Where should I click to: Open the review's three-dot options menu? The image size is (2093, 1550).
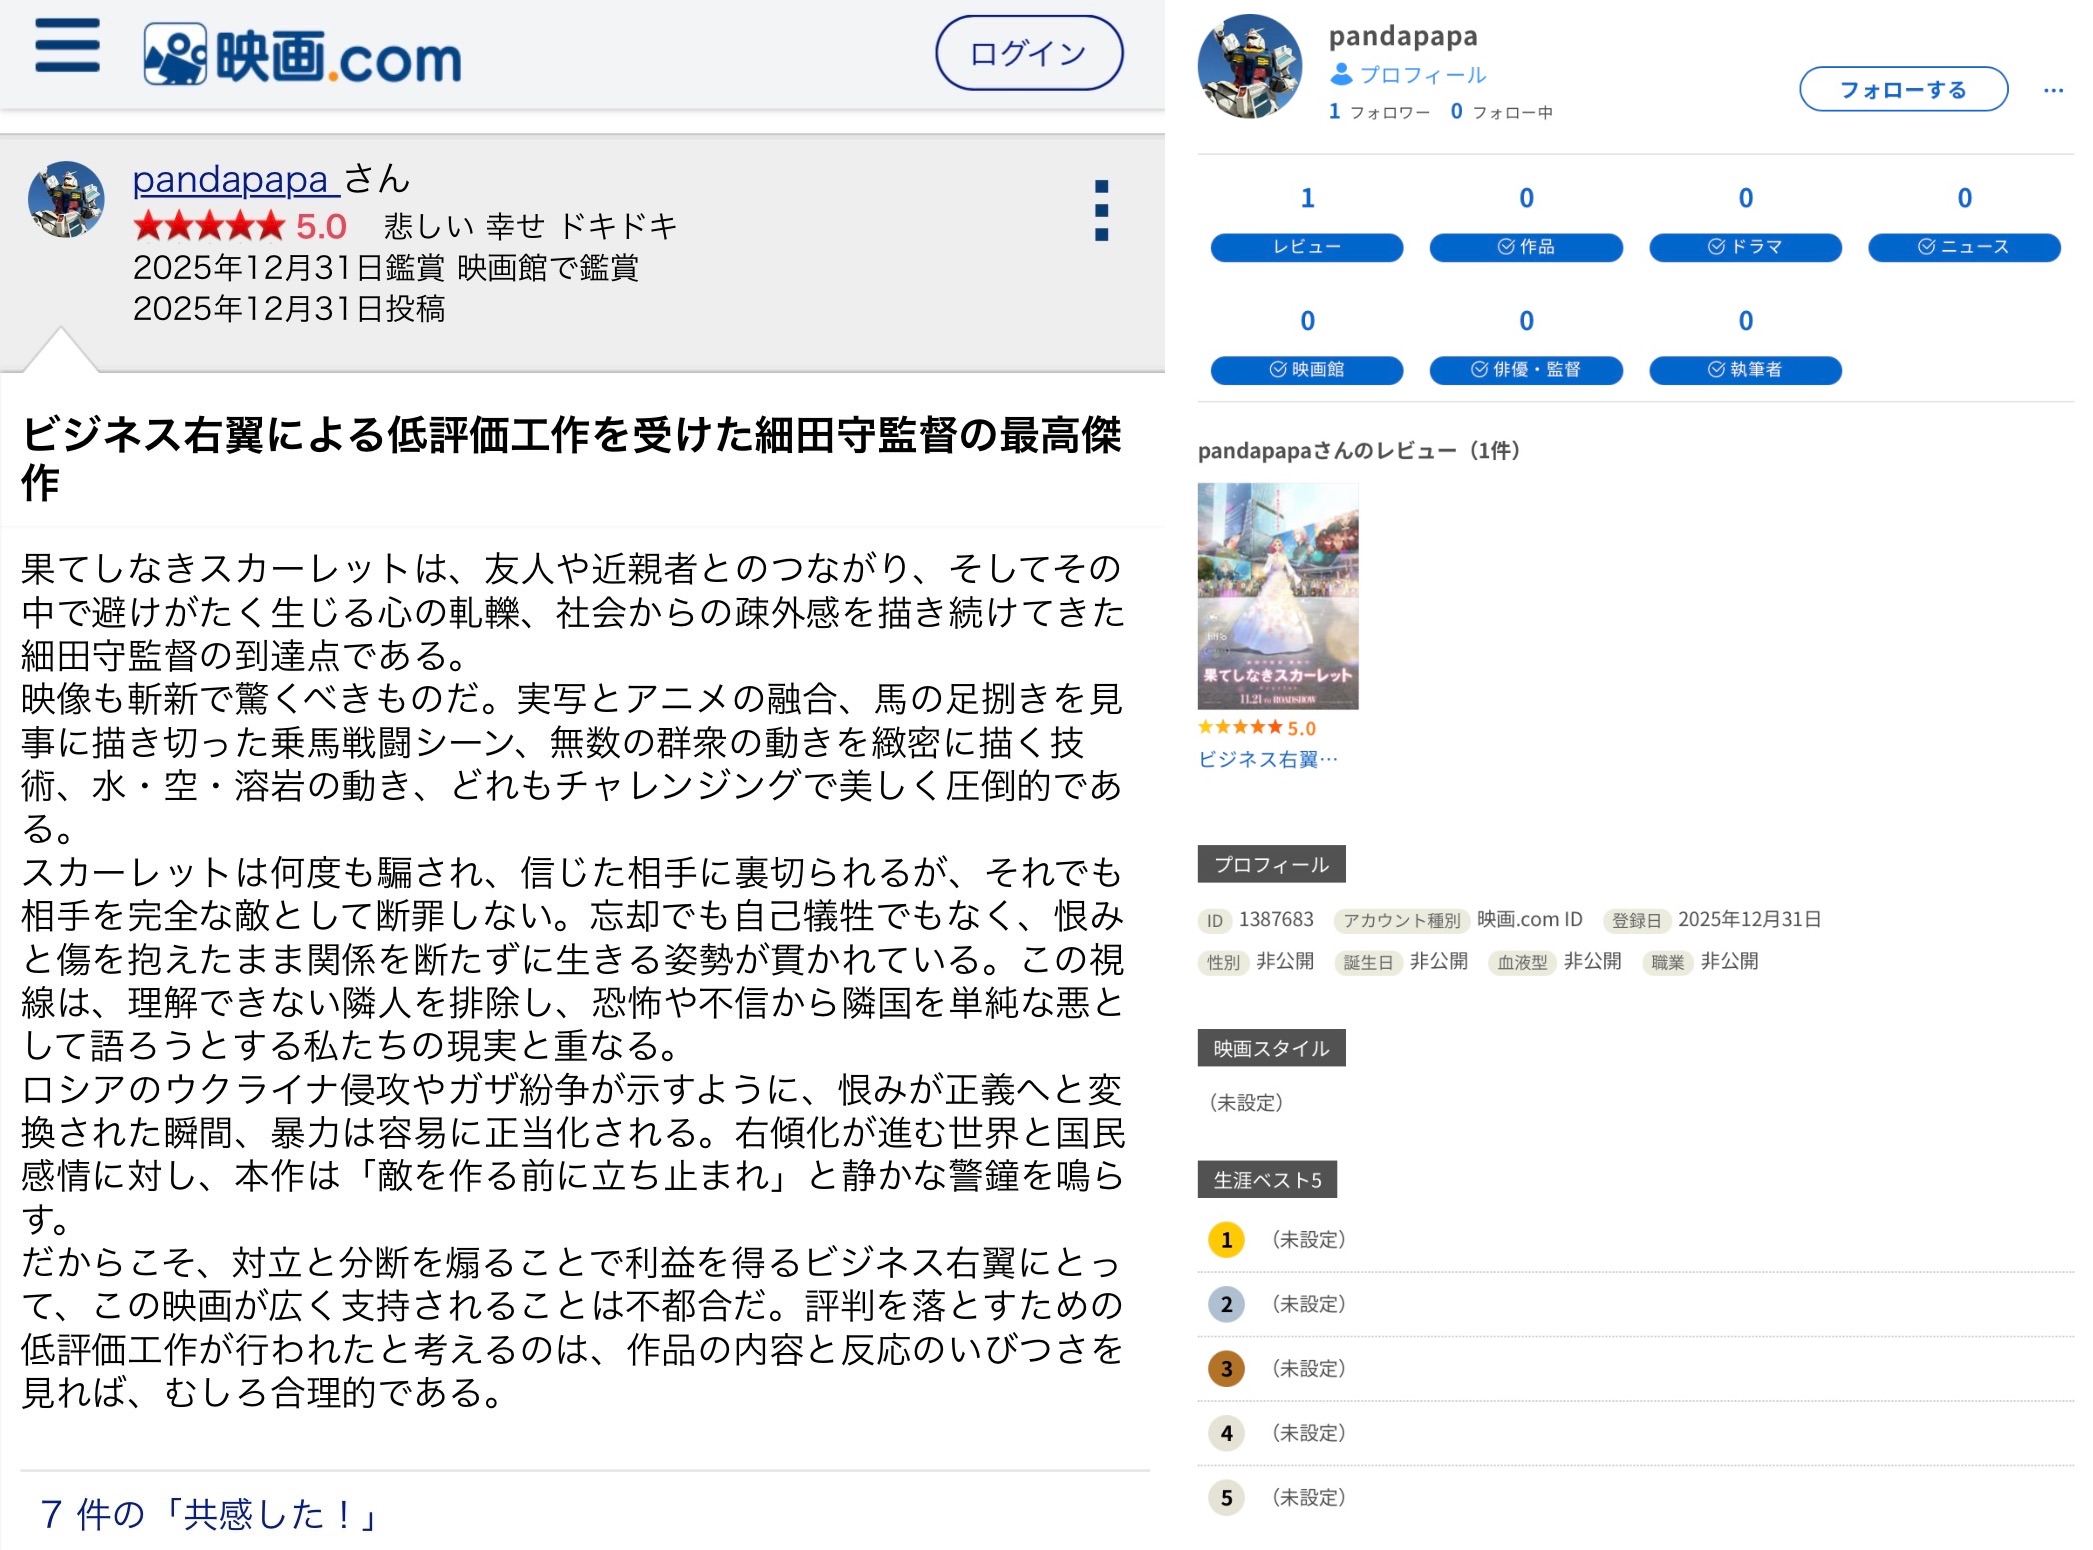tap(1101, 210)
